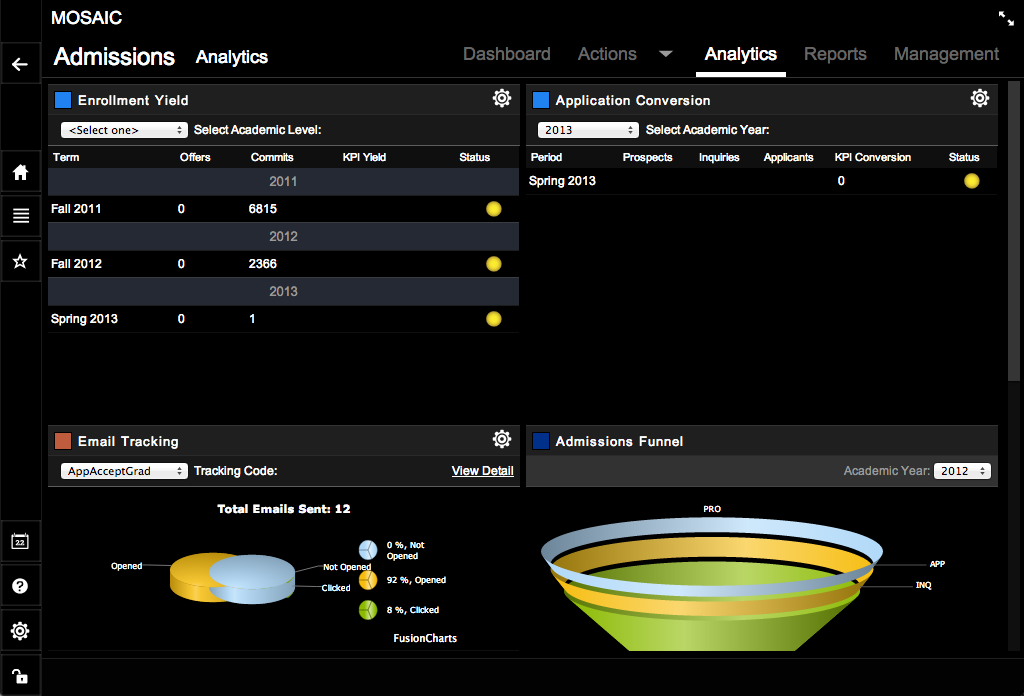Open favorites star icon in sidebar

point(20,261)
